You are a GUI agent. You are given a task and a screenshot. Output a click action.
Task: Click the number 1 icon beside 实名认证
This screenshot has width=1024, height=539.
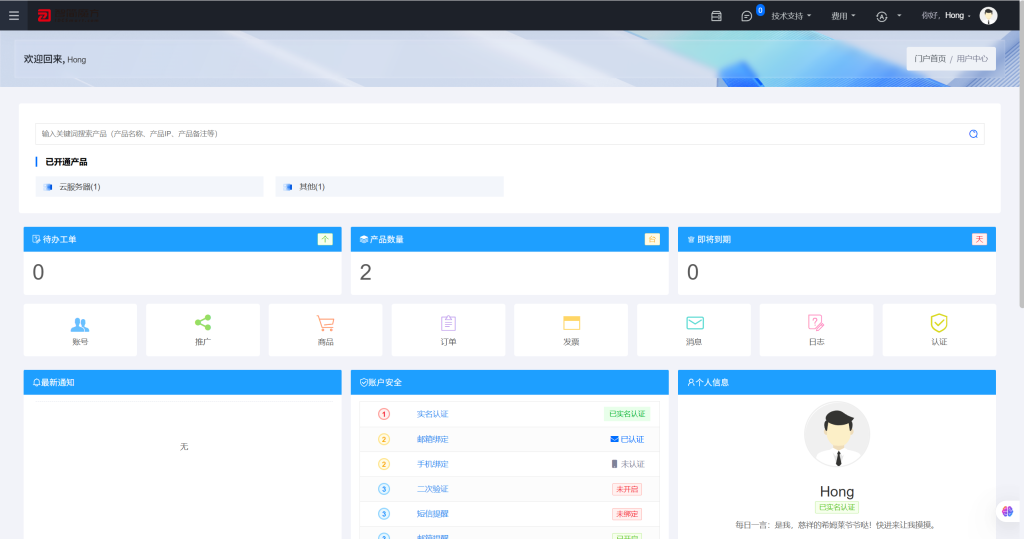(x=384, y=414)
